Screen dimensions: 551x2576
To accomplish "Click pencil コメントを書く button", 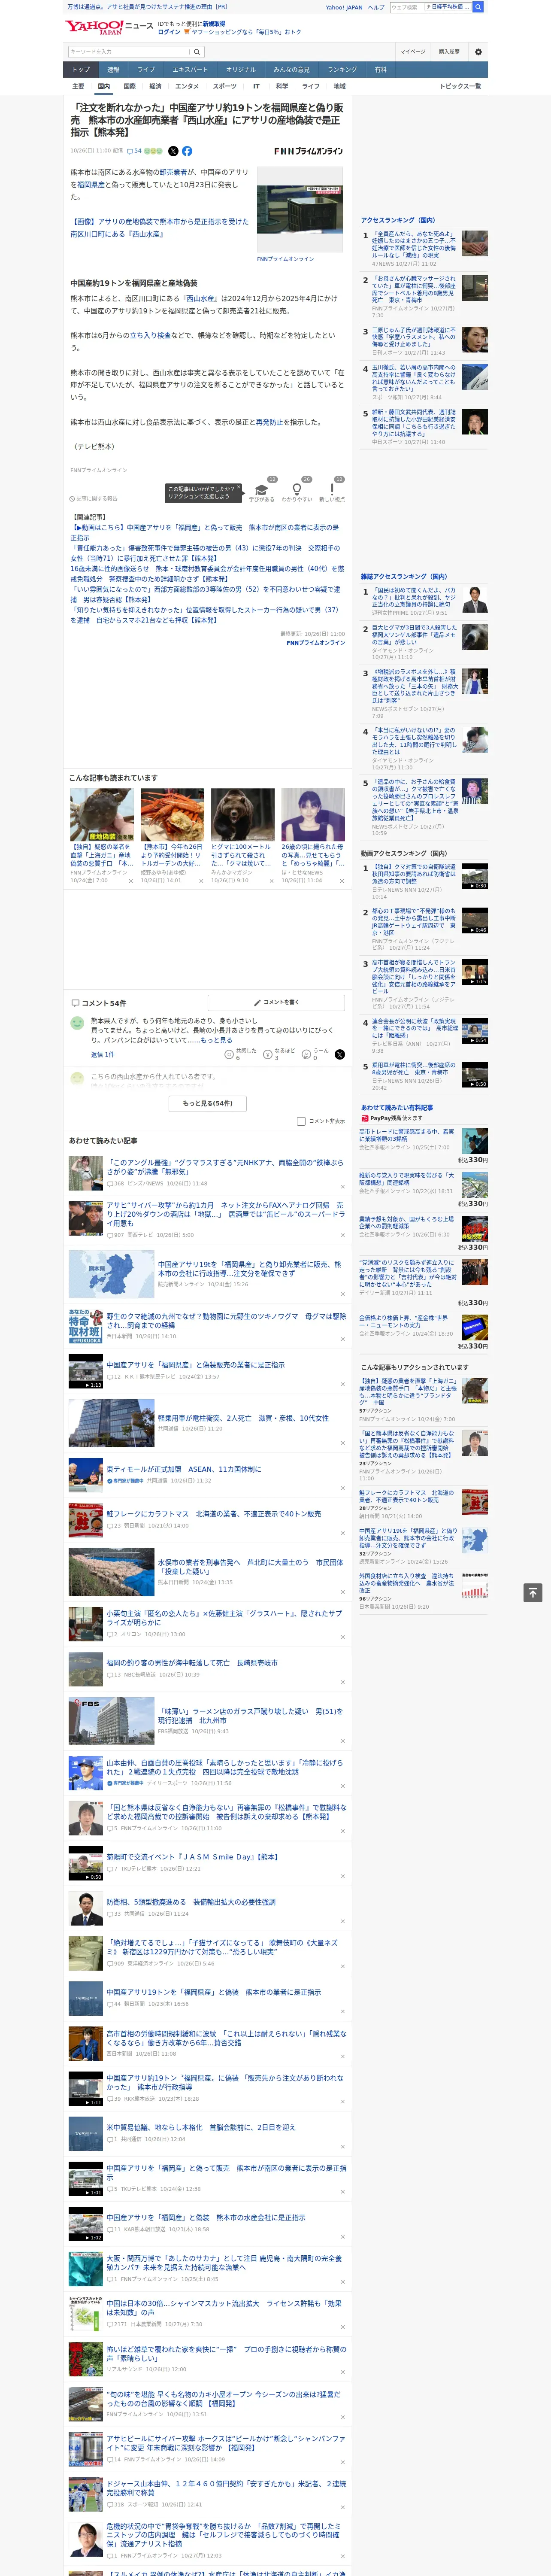I will (x=276, y=1002).
